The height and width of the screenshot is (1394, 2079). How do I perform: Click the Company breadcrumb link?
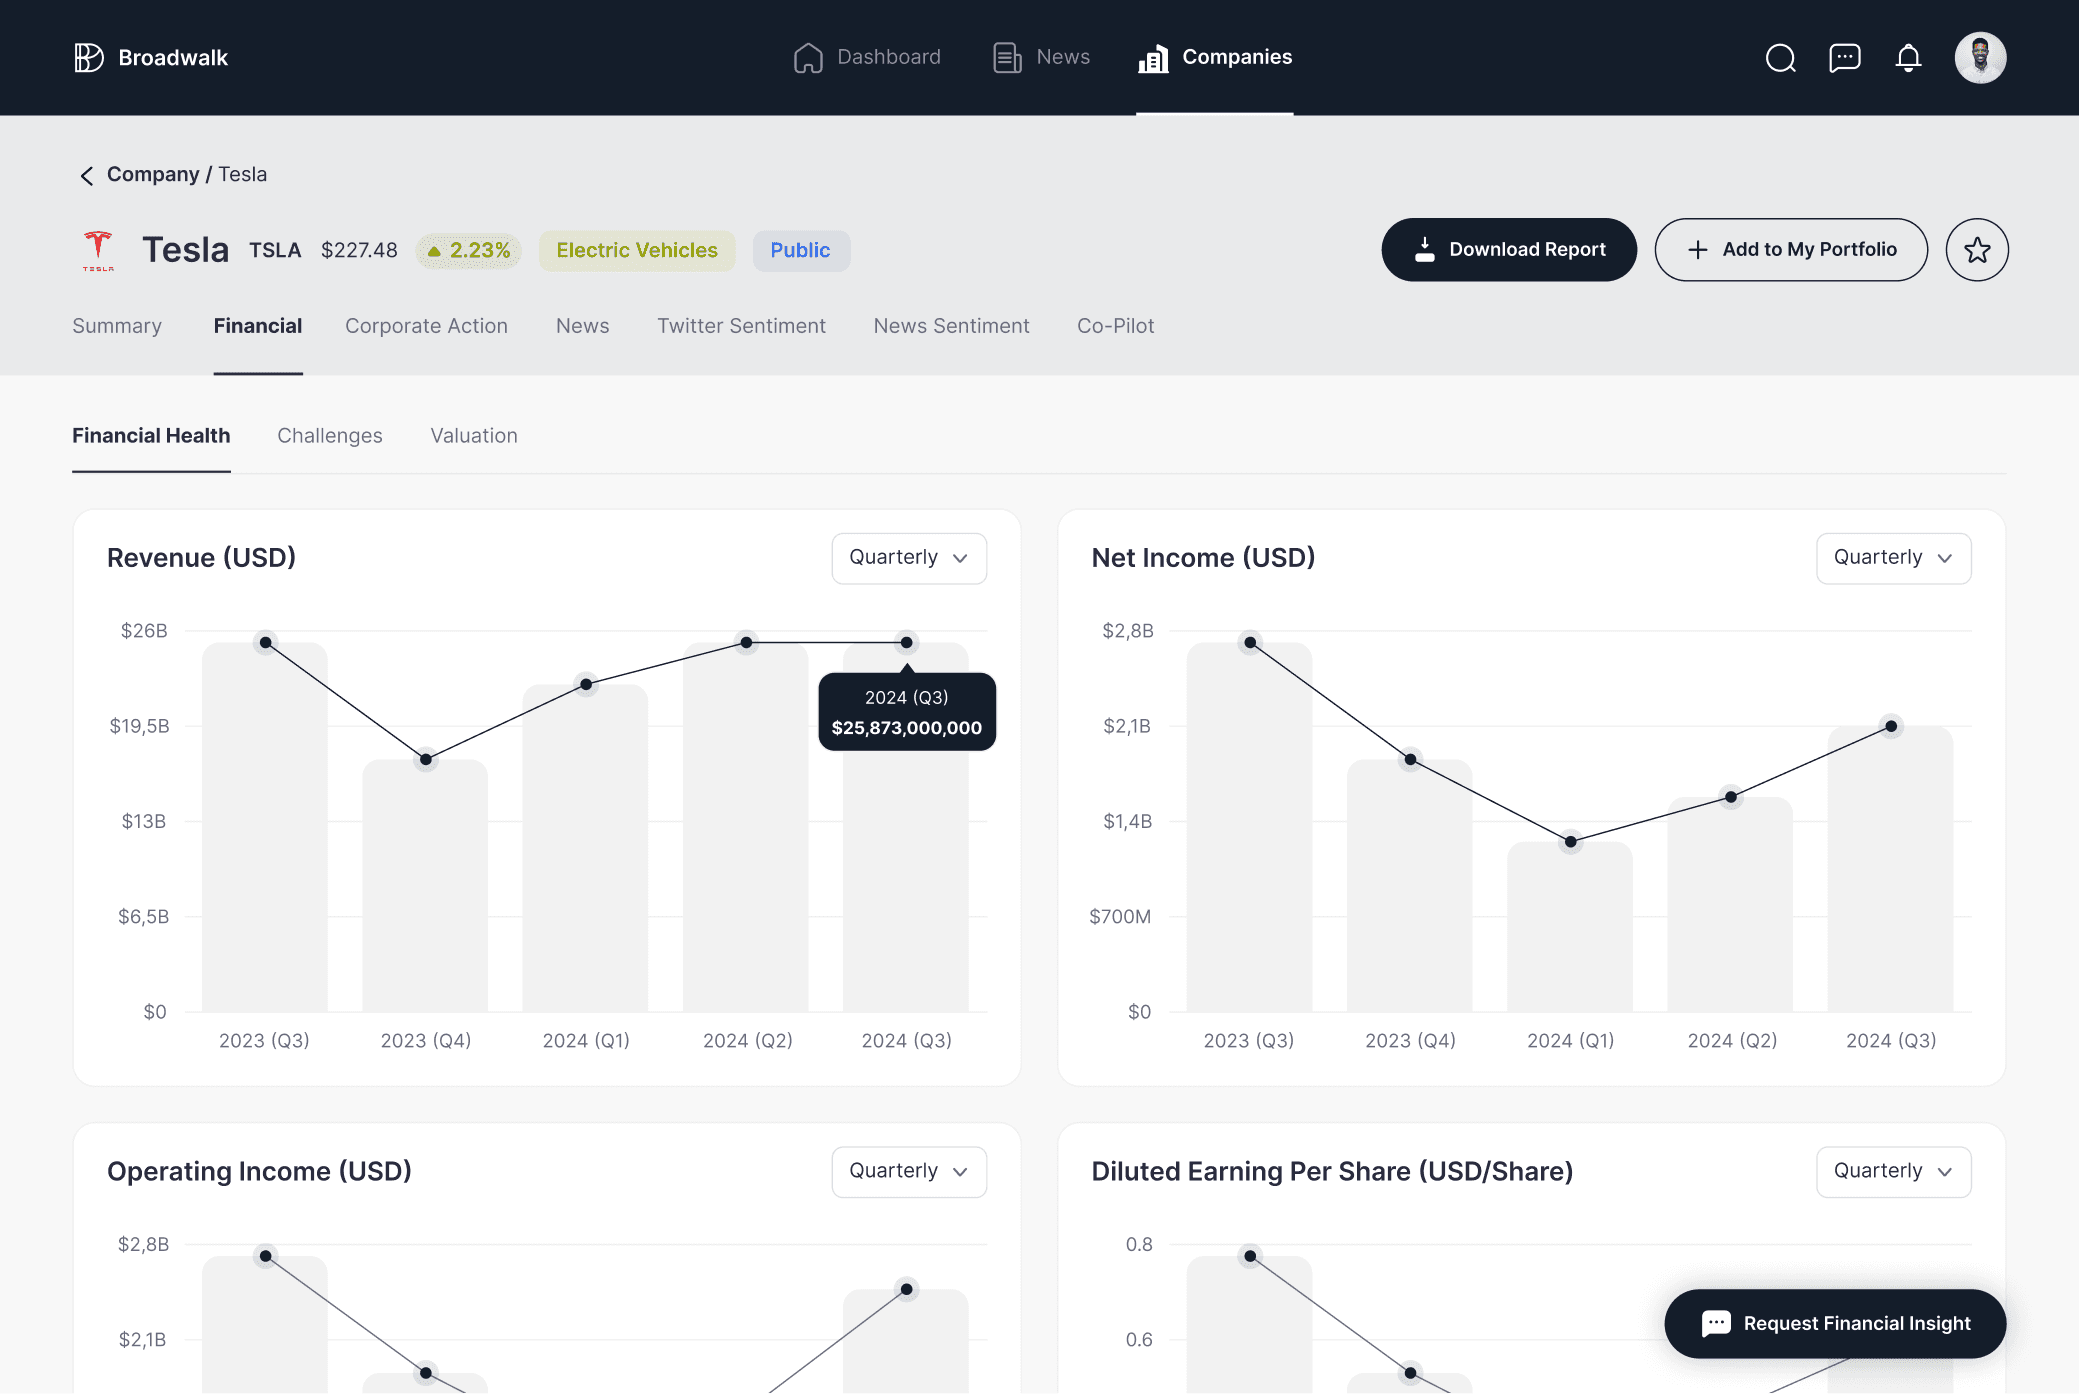click(153, 175)
